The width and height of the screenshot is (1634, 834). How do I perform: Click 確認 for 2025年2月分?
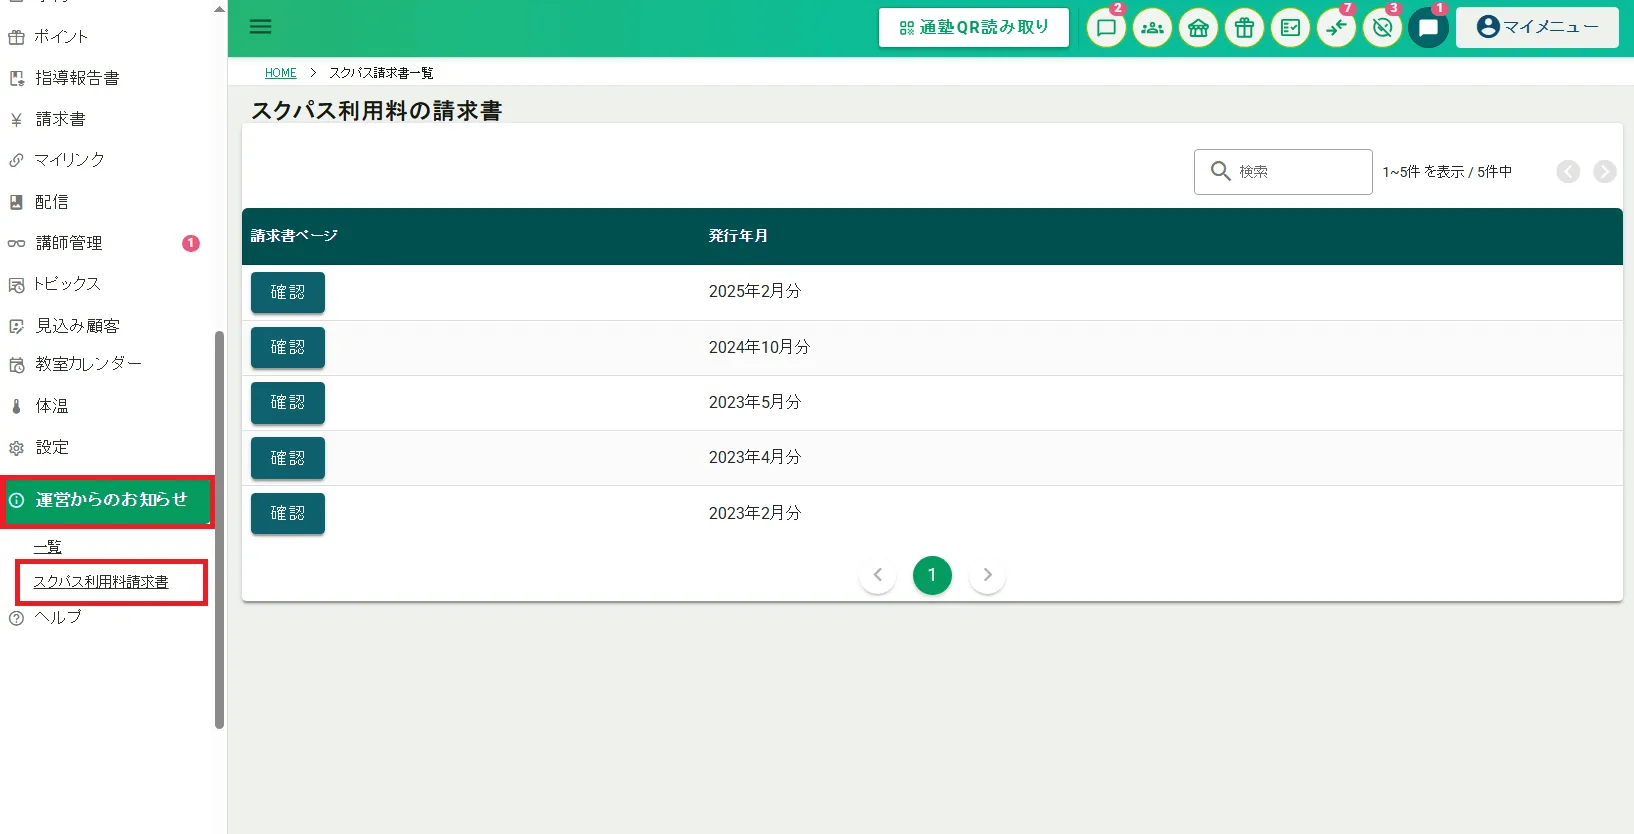[288, 292]
